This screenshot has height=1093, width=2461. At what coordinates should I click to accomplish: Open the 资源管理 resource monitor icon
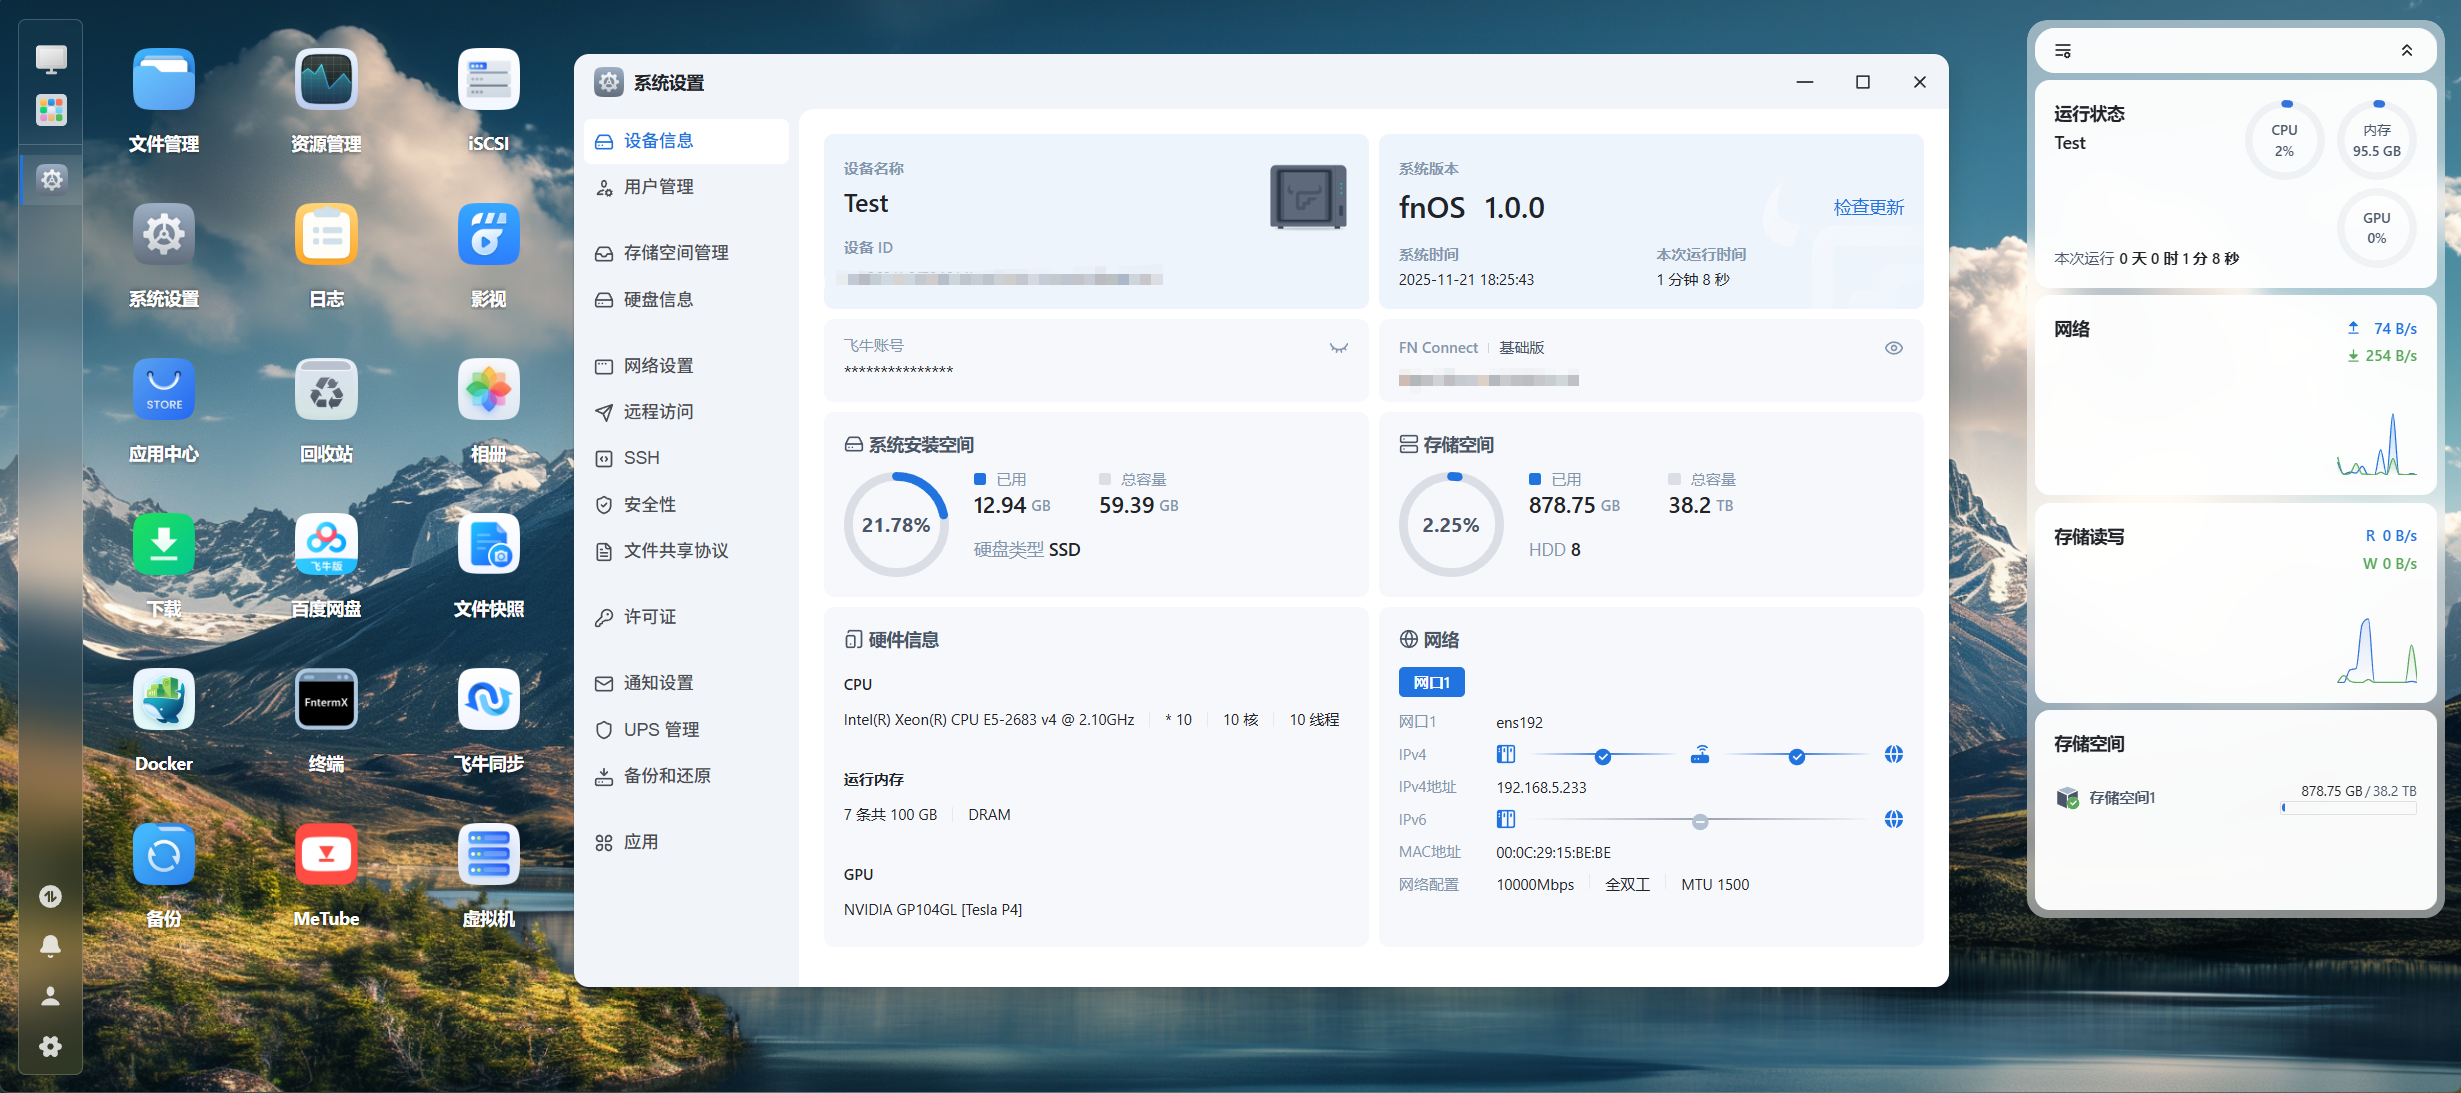coord(326,80)
